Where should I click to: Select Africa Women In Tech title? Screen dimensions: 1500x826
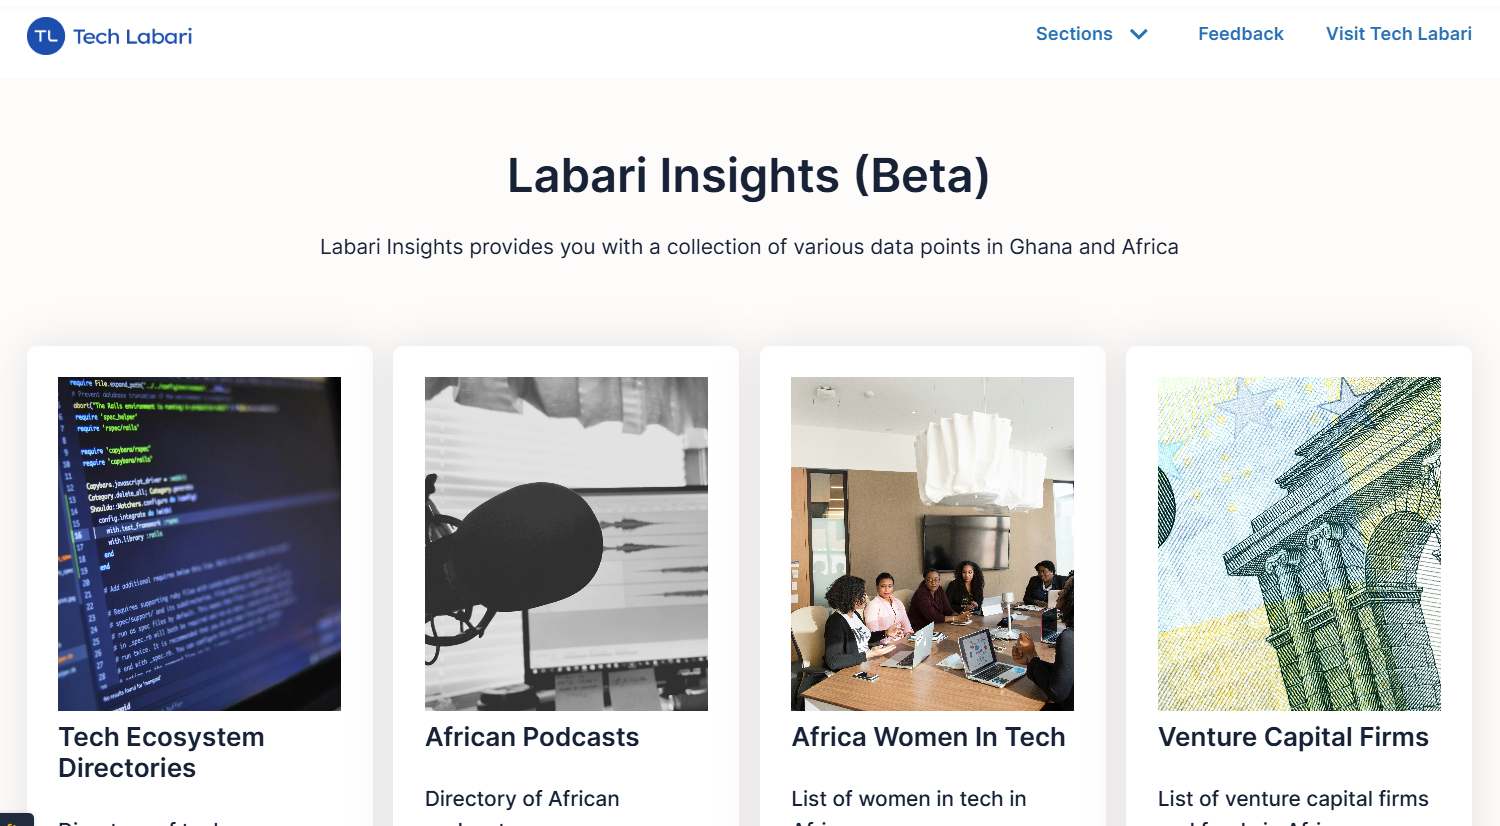click(928, 737)
